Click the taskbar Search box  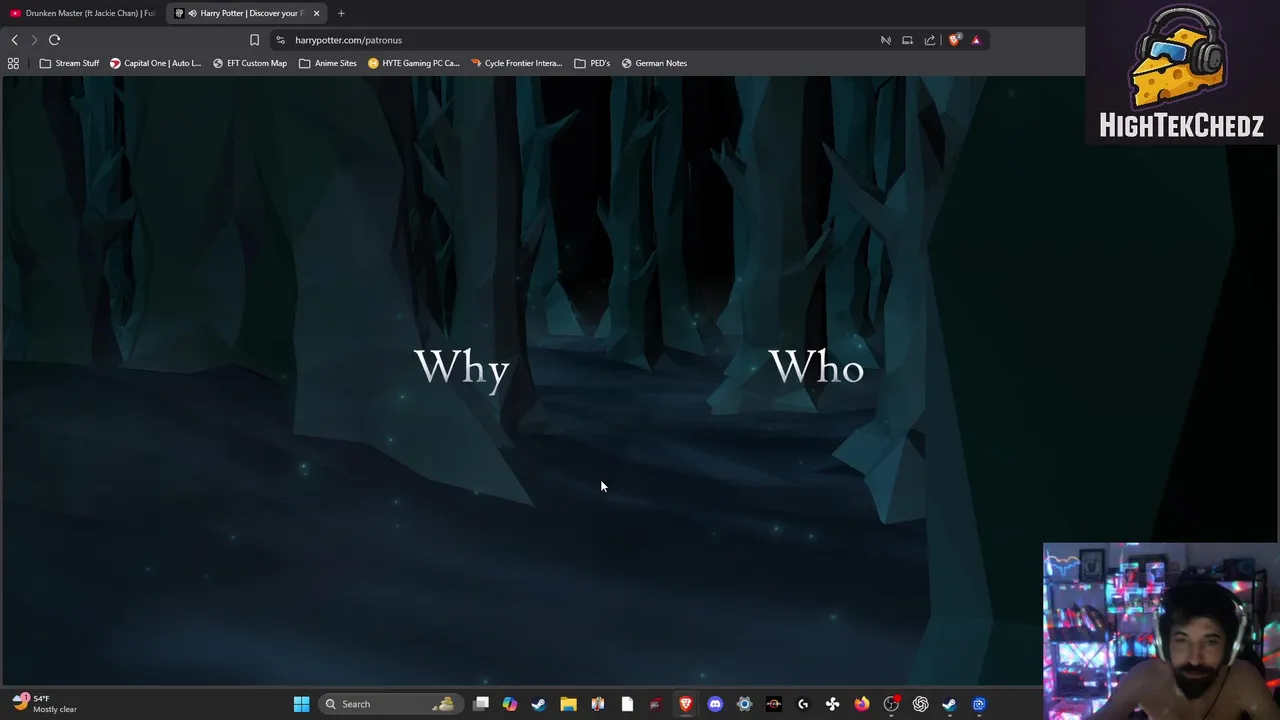tap(390, 704)
